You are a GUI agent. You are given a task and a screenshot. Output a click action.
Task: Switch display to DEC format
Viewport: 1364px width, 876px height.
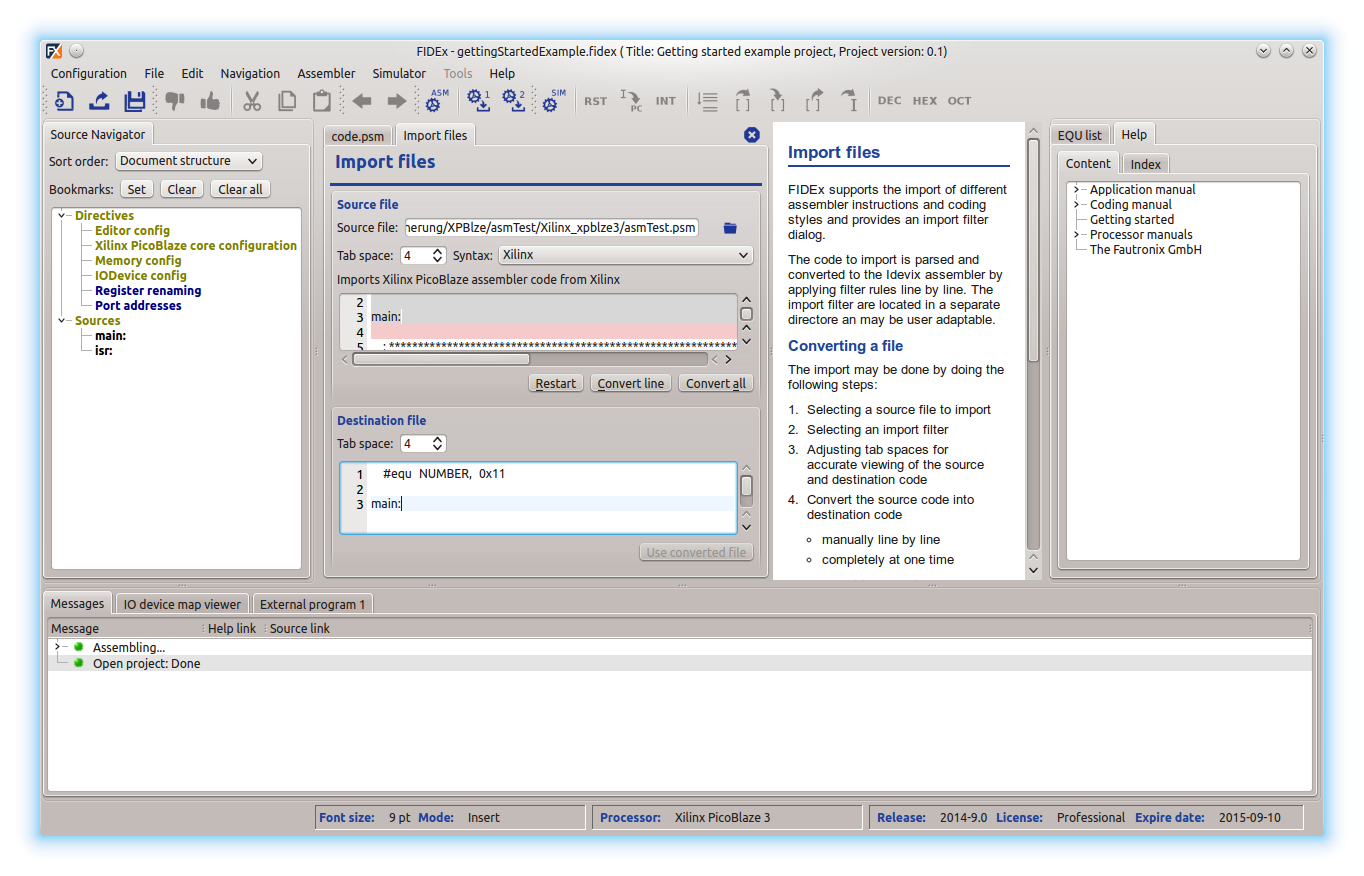889,101
